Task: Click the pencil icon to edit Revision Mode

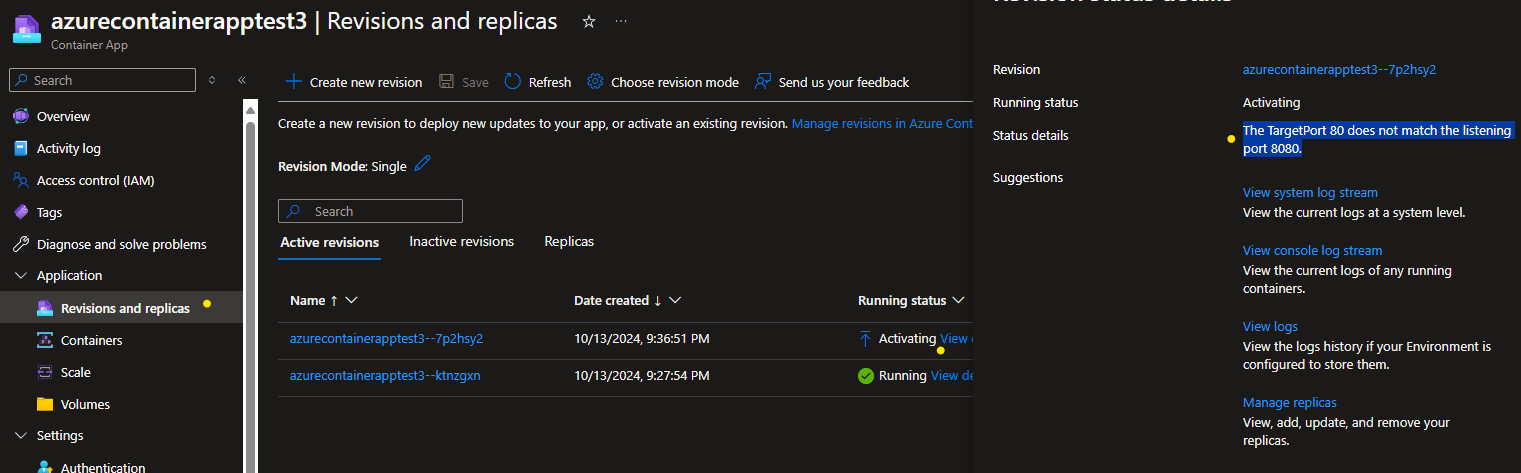Action: pyautogui.click(x=422, y=164)
